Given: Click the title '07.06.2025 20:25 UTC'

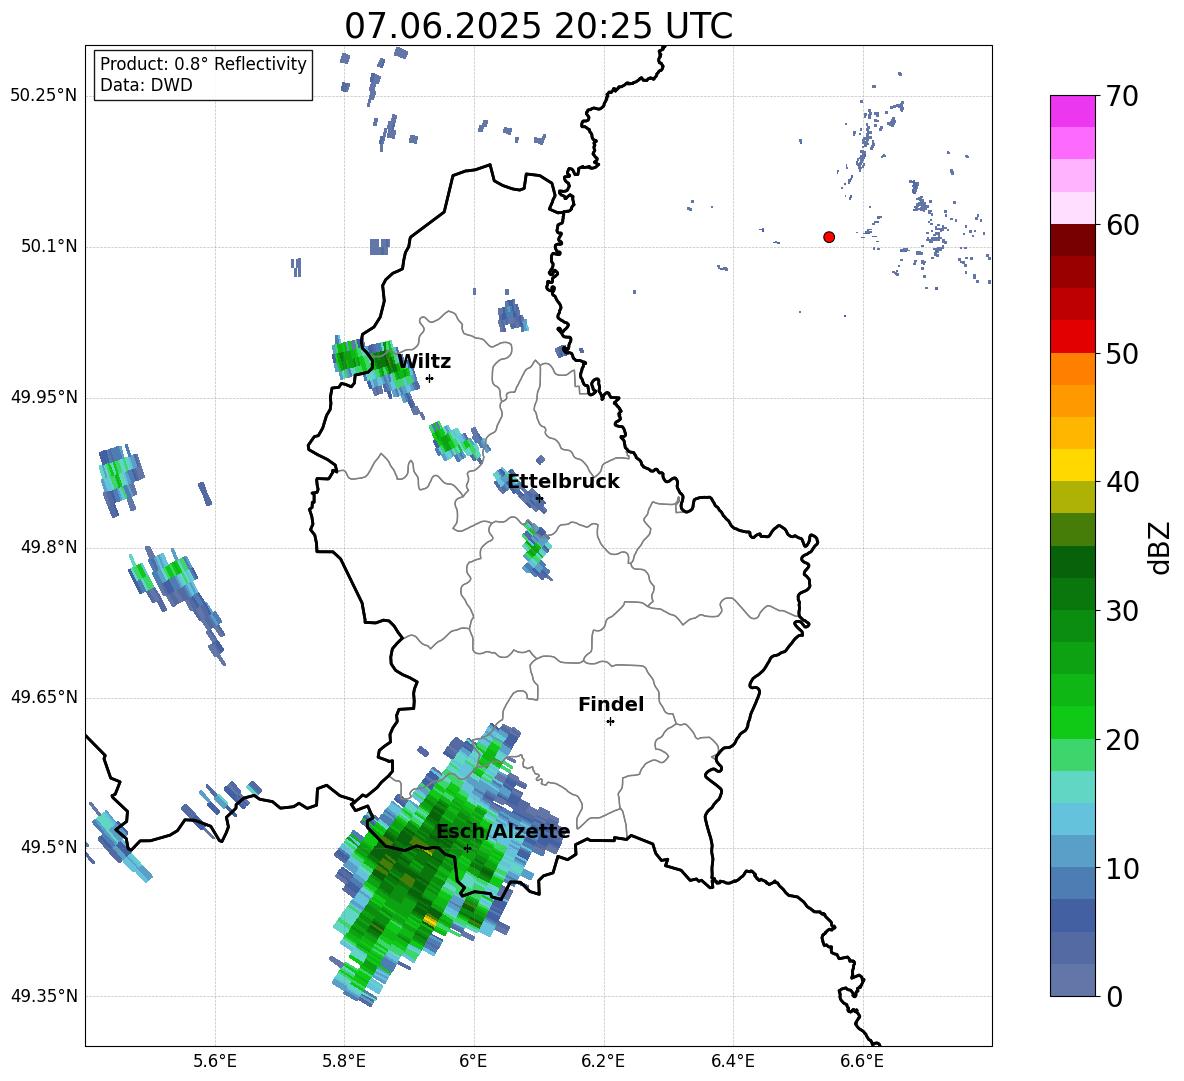Looking at the screenshot, I should pos(538,26).
